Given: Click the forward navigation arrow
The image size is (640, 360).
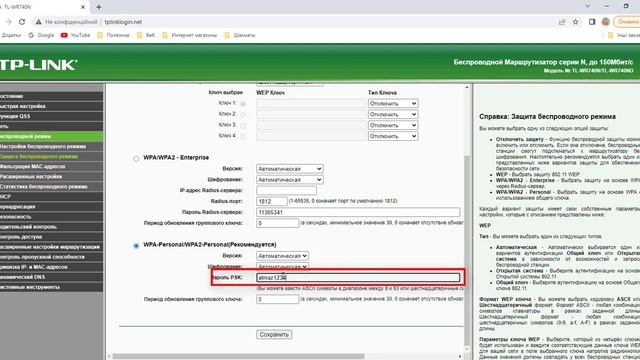Looking at the screenshot, I should pyautogui.click(x=8, y=22).
